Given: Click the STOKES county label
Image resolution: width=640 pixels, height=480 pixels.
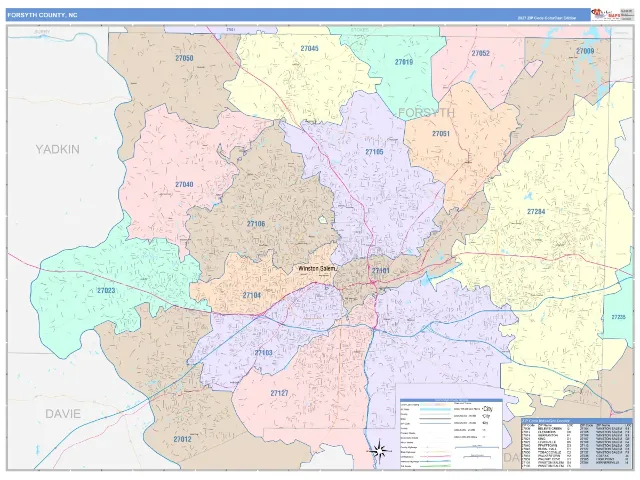Looking at the screenshot, I should click(x=360, y=30).
